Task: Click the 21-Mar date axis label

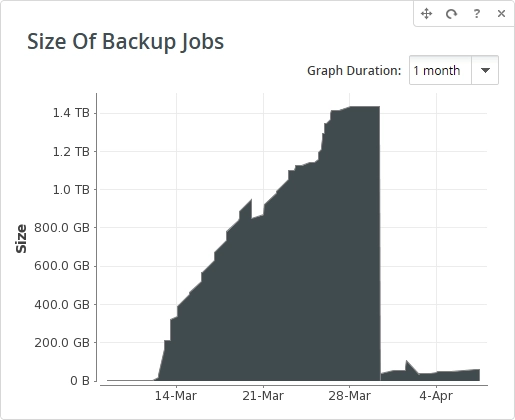Action: [x=263, y=396]
